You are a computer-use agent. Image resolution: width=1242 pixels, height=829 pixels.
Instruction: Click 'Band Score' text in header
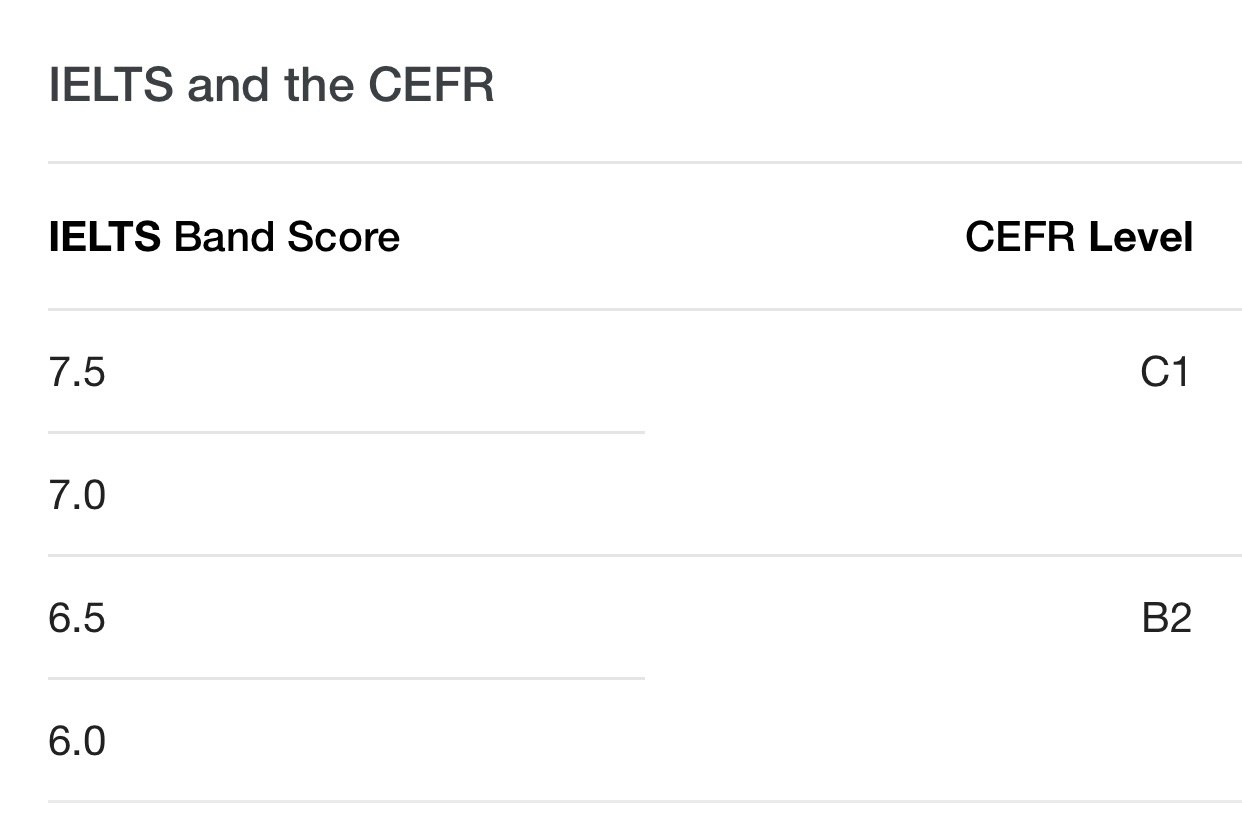tap(287, 237)
